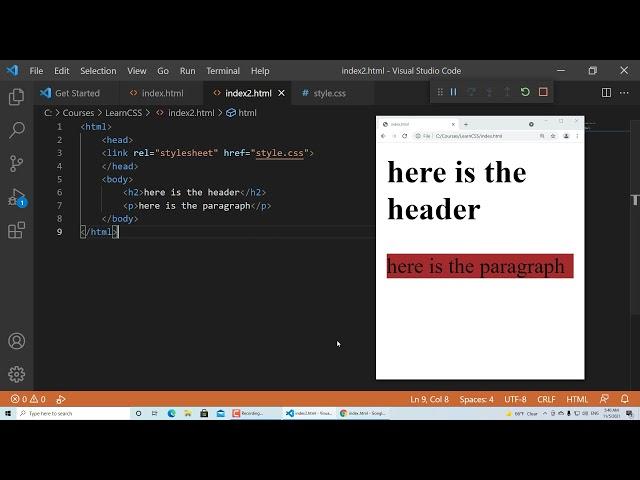Open the Explorer view in activity bar
Viewport: 640px width, 480px height.
pos(16,97)
